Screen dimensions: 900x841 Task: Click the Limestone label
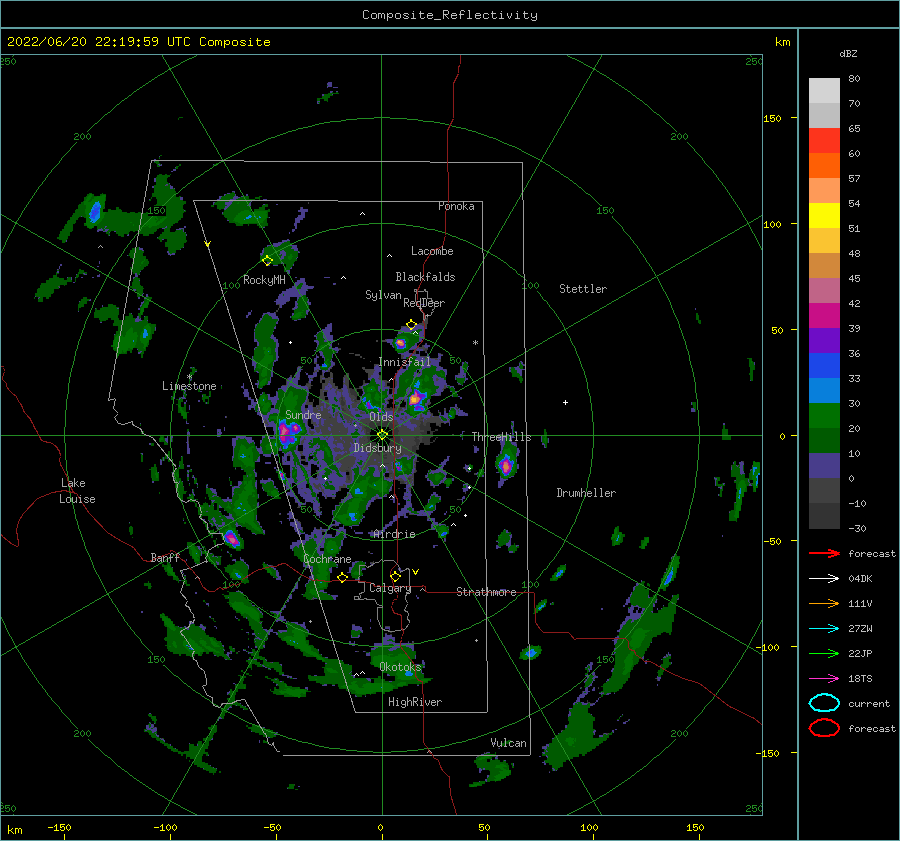click(x=189, y=386)
